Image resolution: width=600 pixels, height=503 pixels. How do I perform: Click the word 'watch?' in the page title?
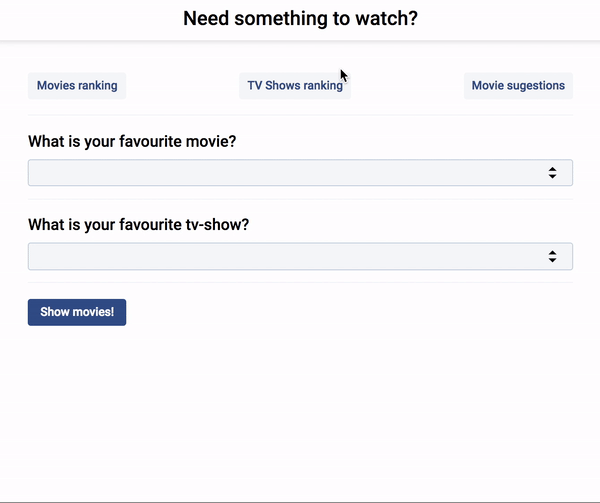click(x=386, y=18)
